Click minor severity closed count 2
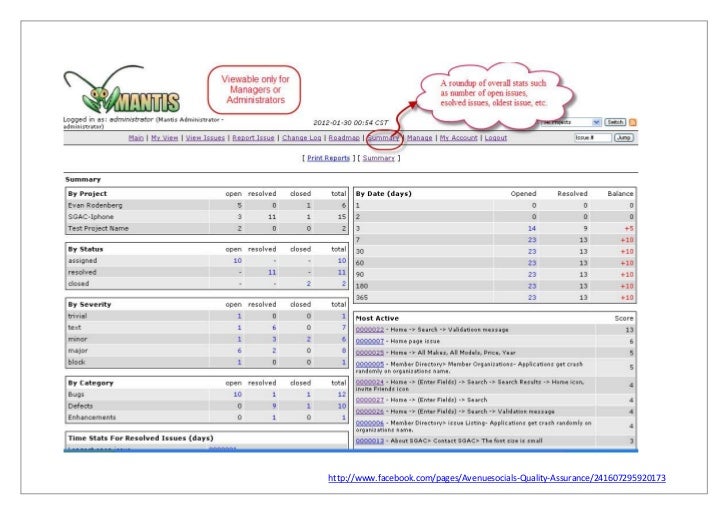728x515 pixels. point(309,339)
